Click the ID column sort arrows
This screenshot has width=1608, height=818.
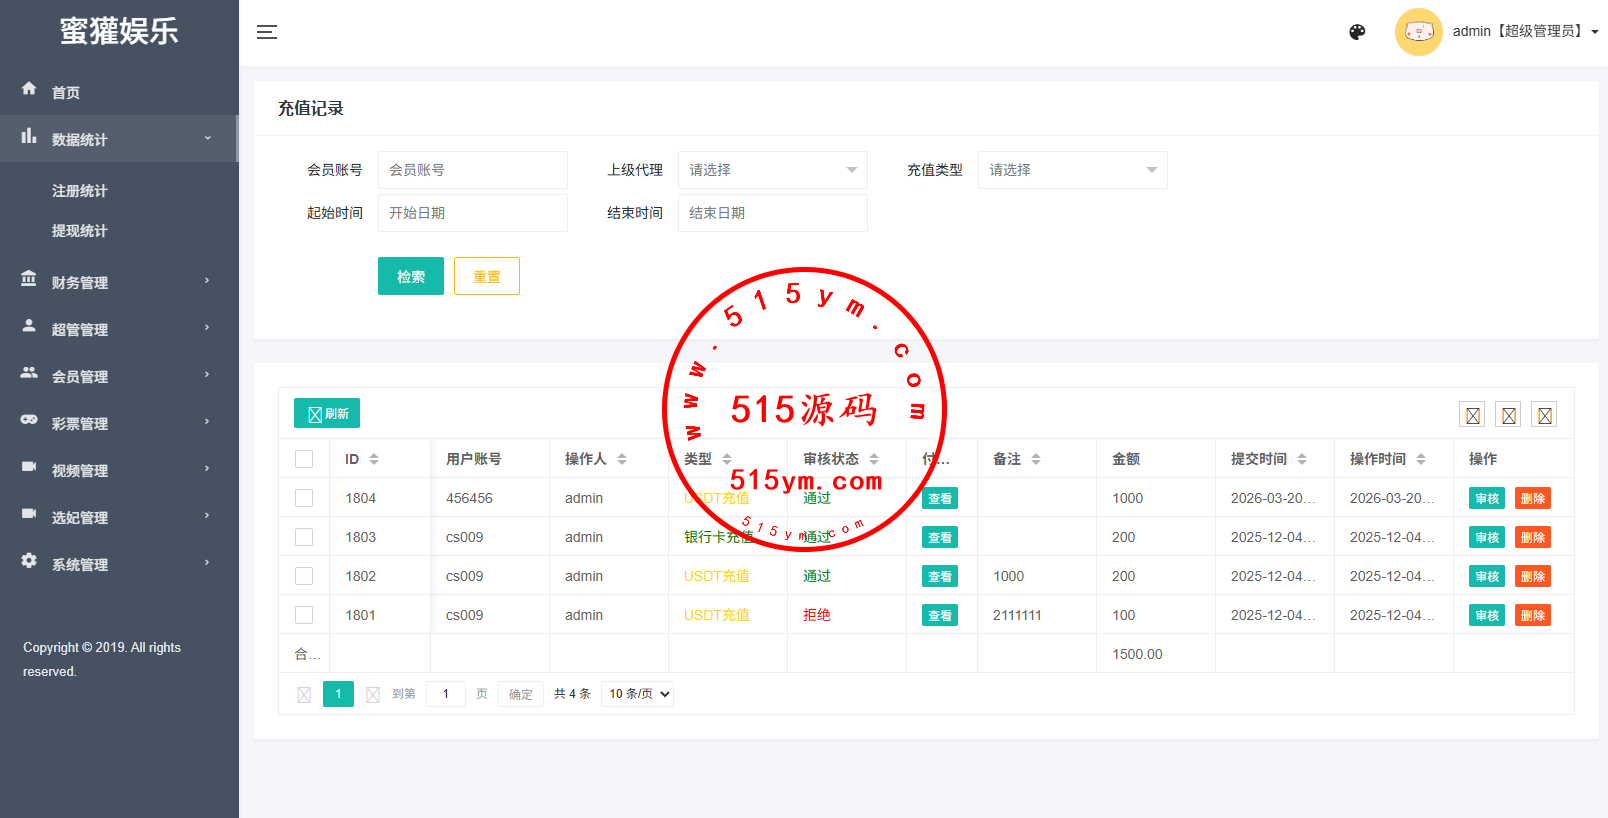click(374, 459)
